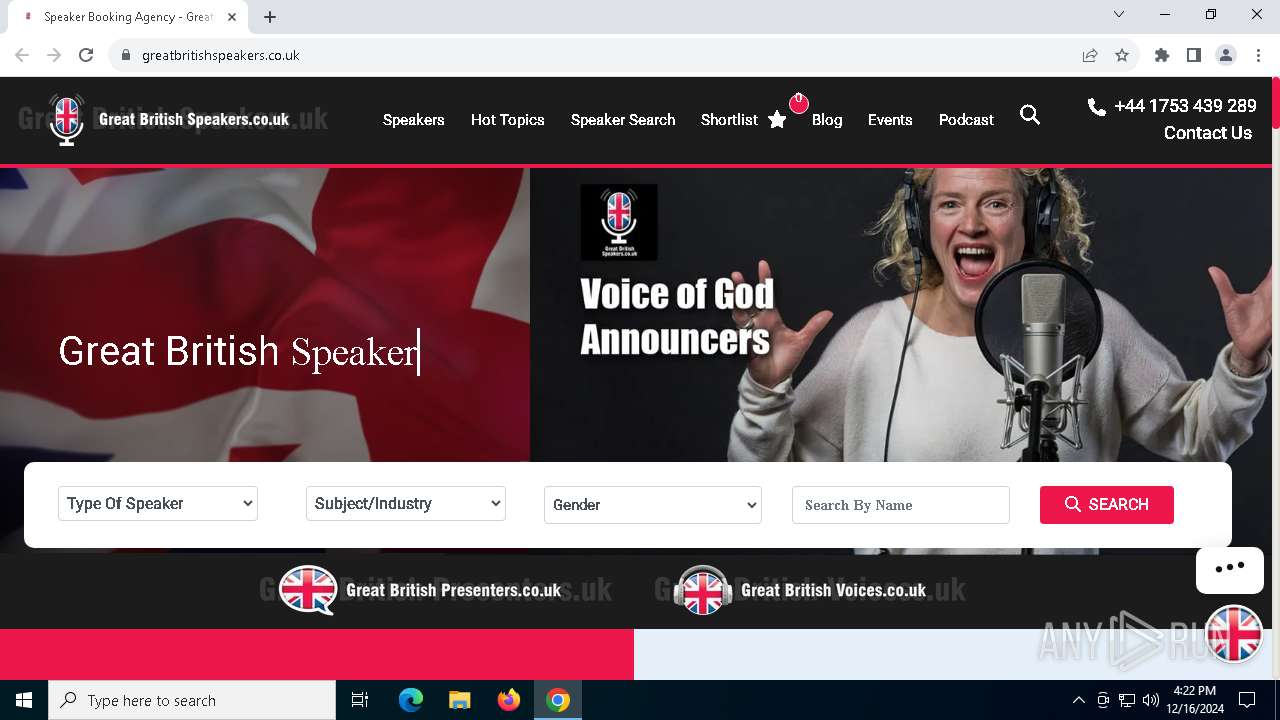The width and height of the screenshot is (1280, 720).
Task: Open Great British Voices logo link
Action: click(810, 590)
